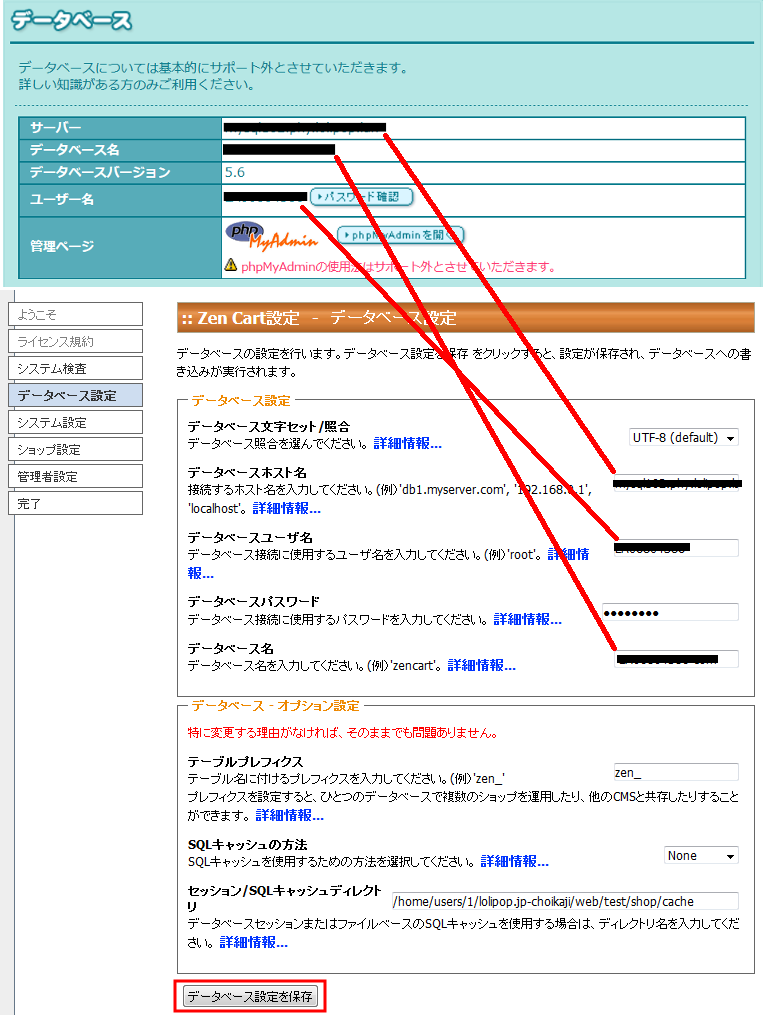Select the システム検査 step in sidebar
763x1015 pixels.
click(x=76, y=368)
